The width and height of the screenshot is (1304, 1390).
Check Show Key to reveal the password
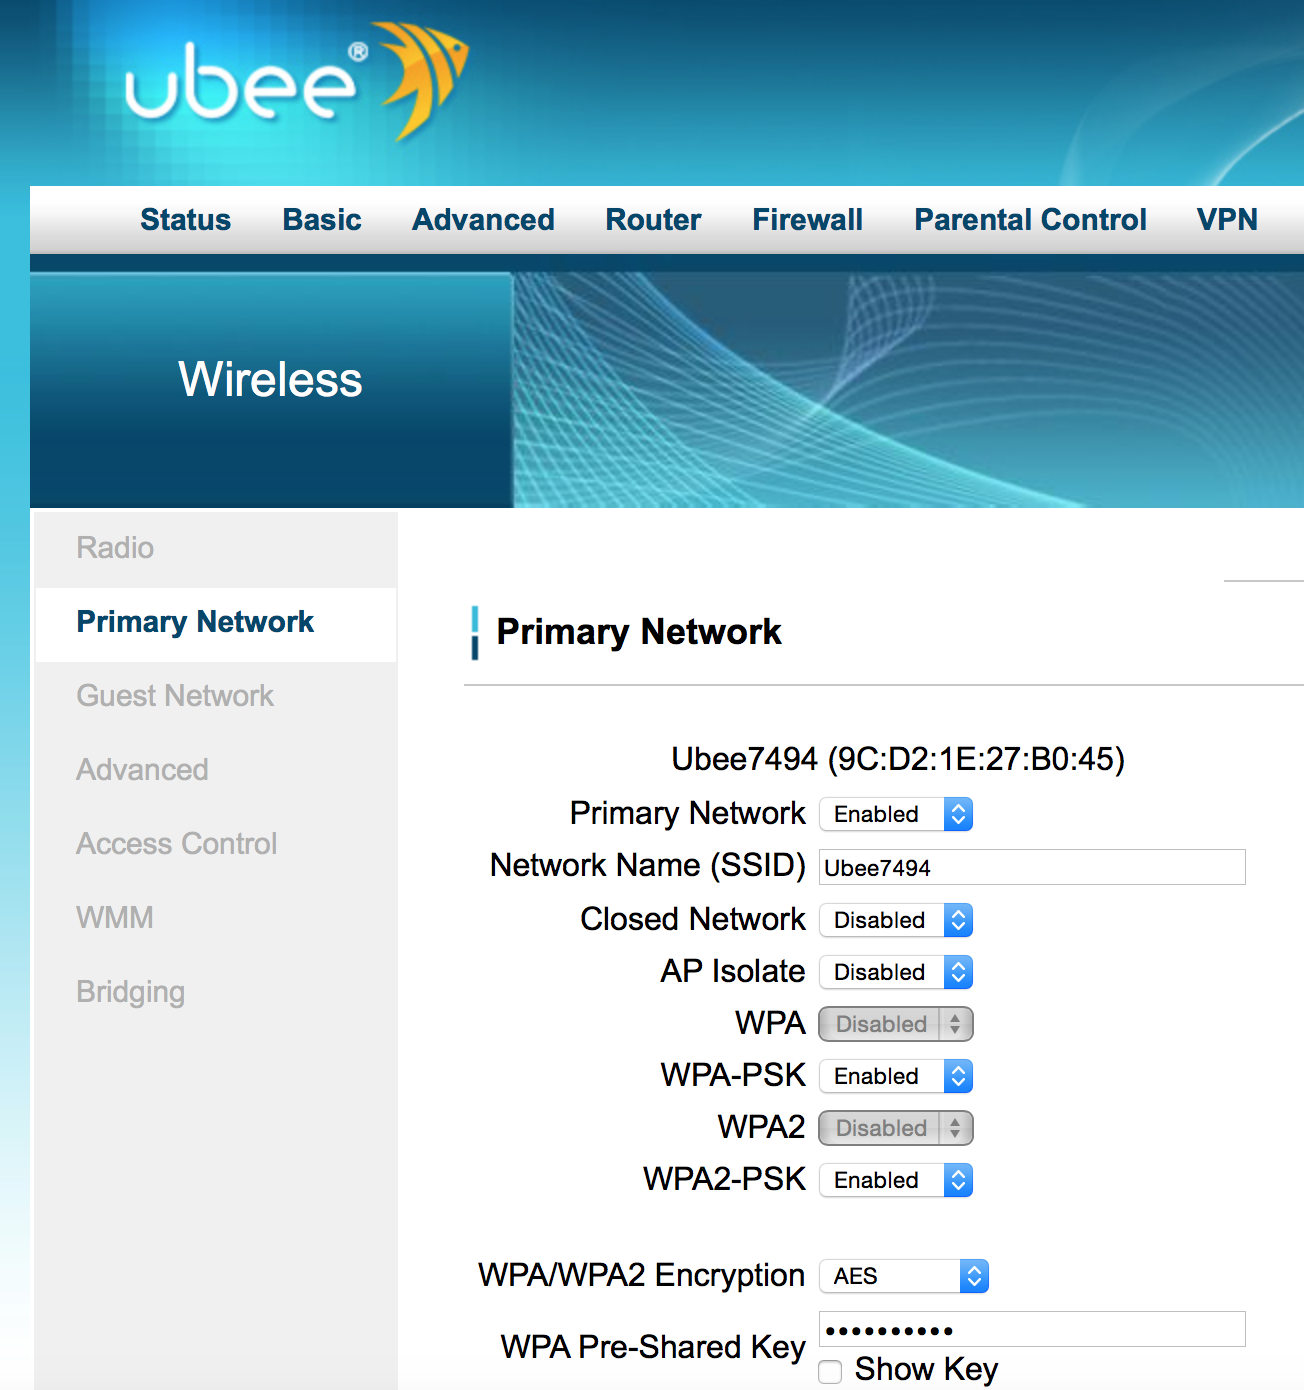click(x=830, y=1372)
